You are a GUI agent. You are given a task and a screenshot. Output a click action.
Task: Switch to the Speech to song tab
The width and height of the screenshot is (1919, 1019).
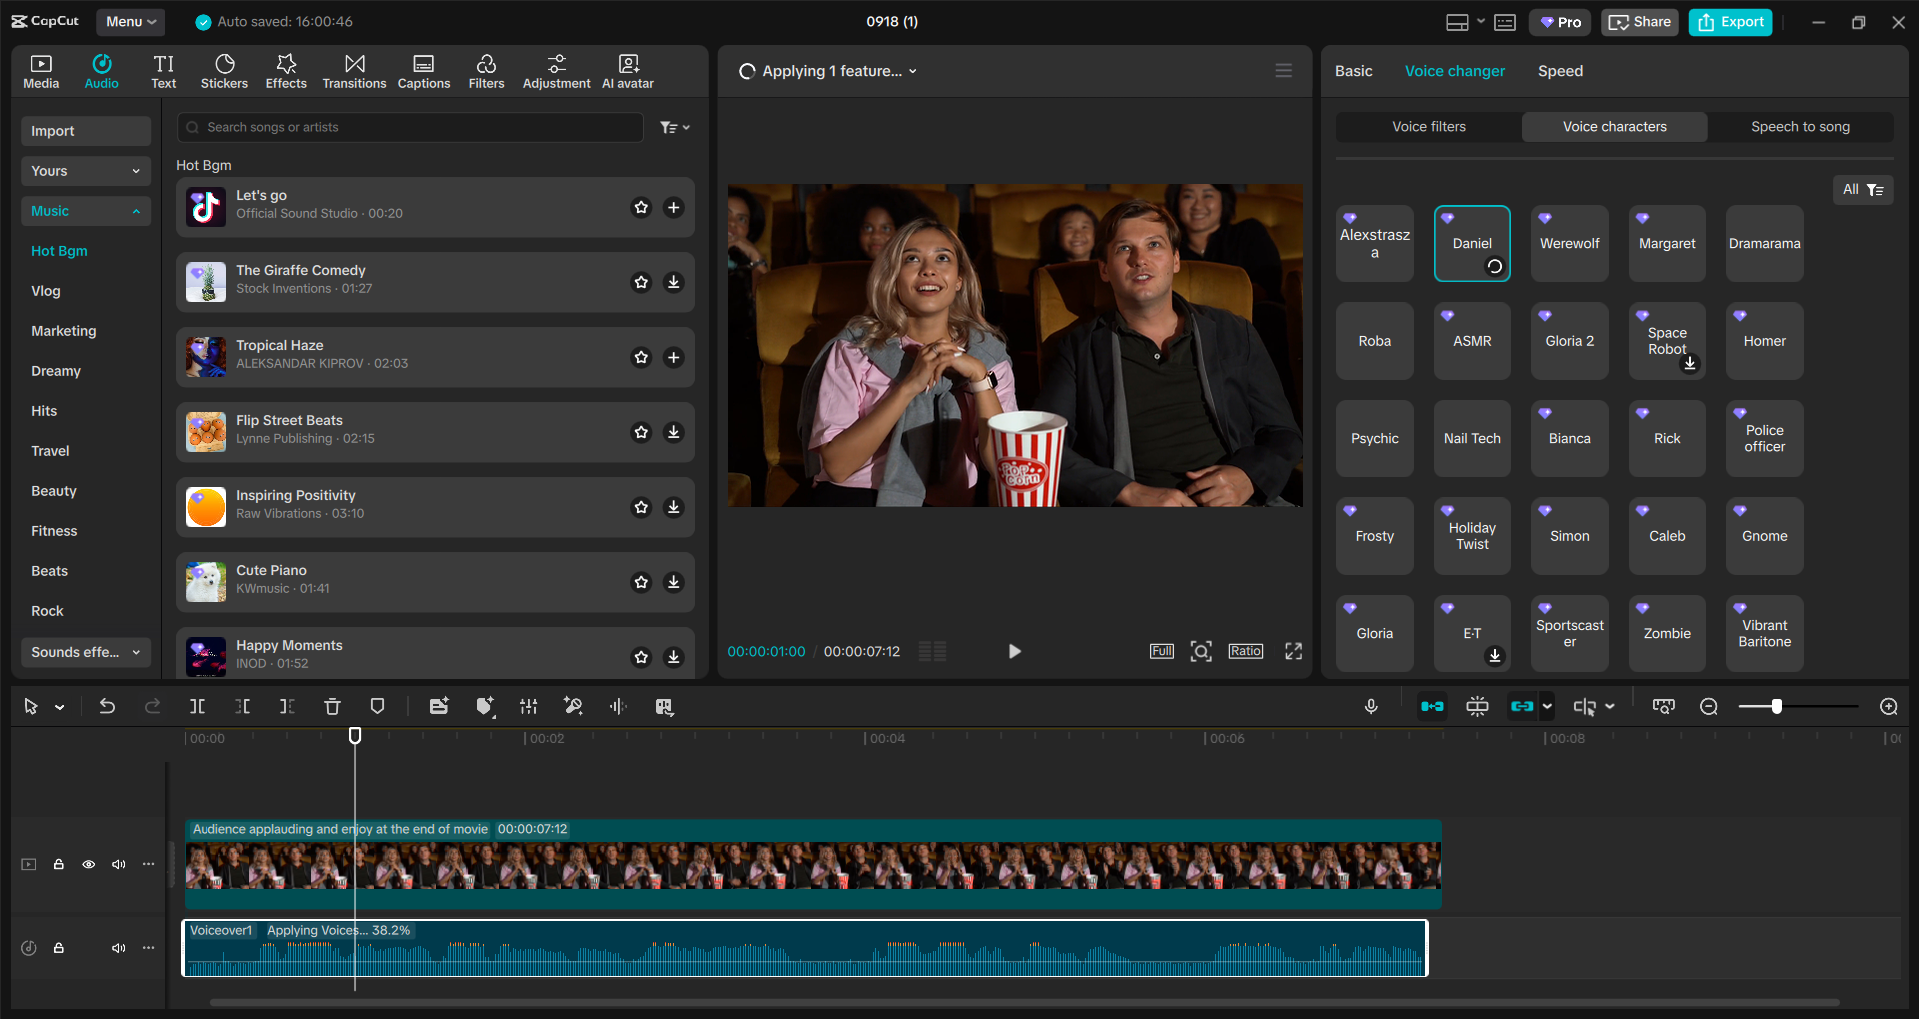pyautogui.click(x=1800, y=126)
